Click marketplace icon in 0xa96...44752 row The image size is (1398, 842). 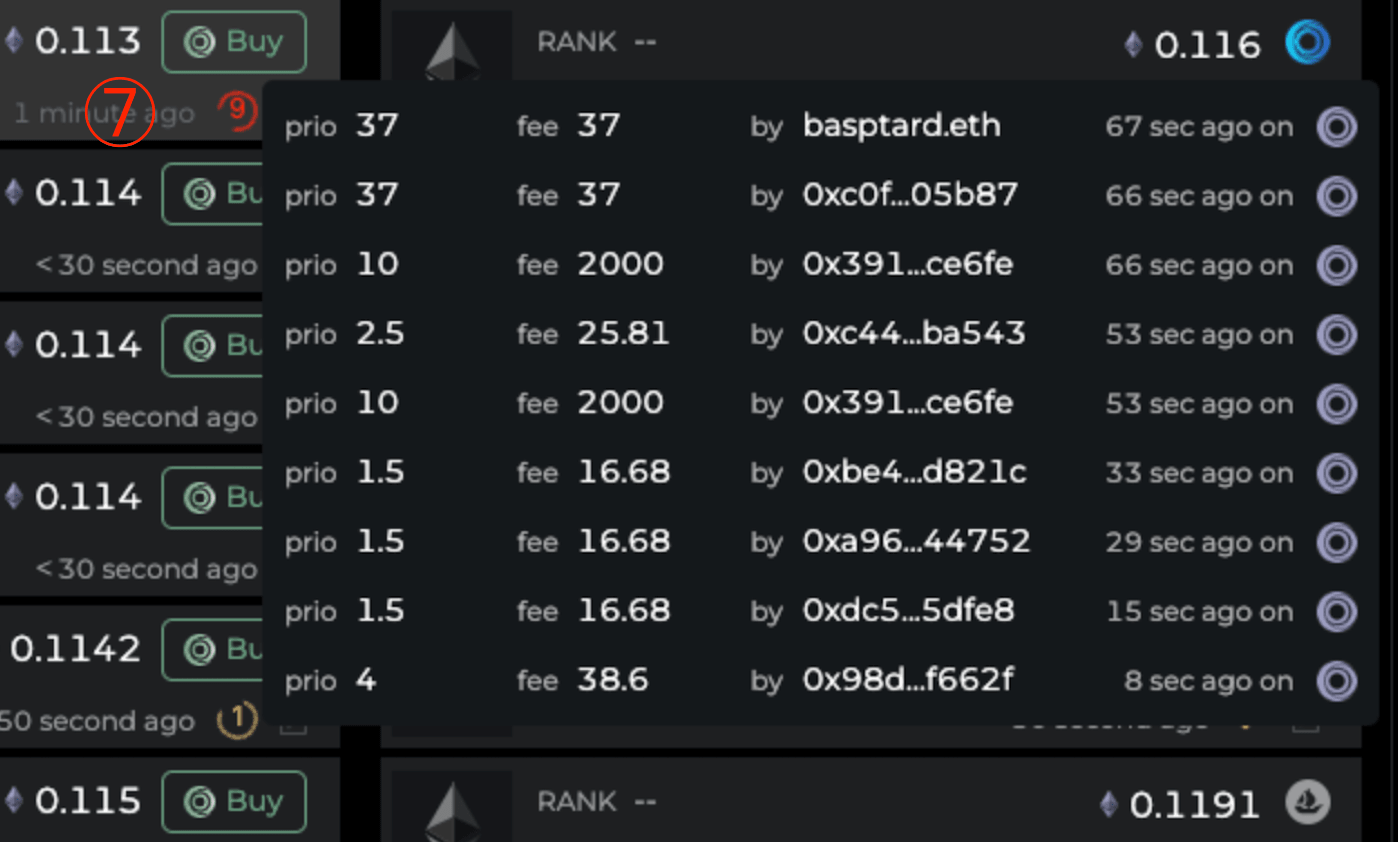tap(1336, 542)
